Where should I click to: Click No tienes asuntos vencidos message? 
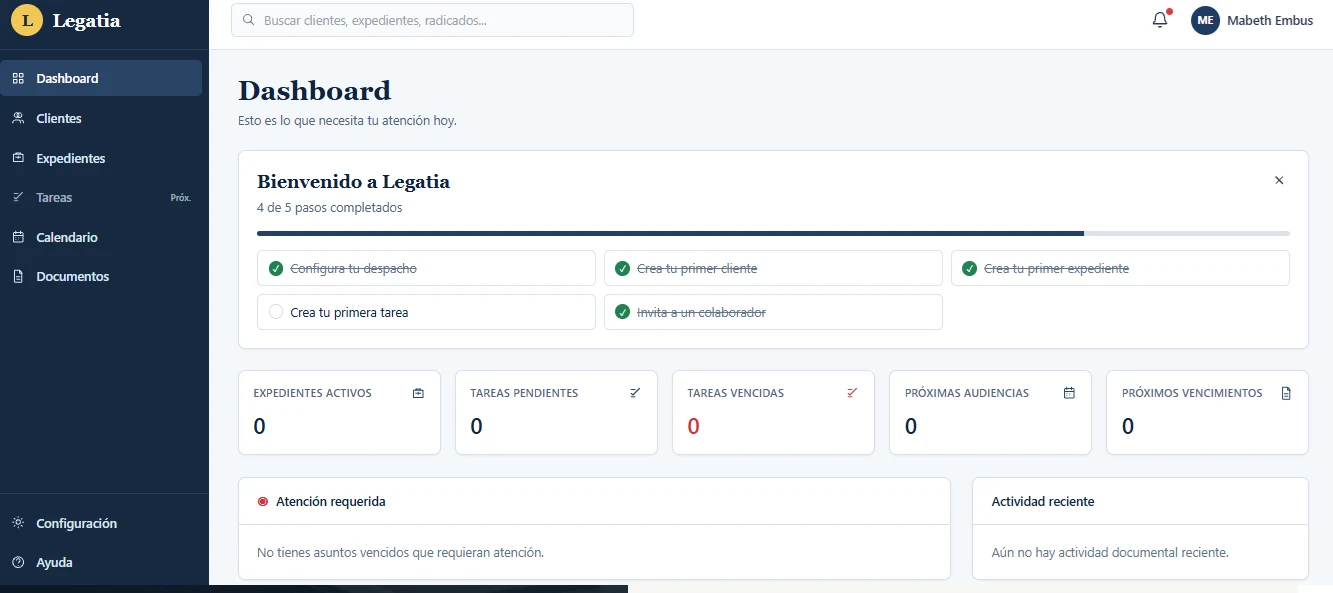pyautogui.click(x=400, y=552)
